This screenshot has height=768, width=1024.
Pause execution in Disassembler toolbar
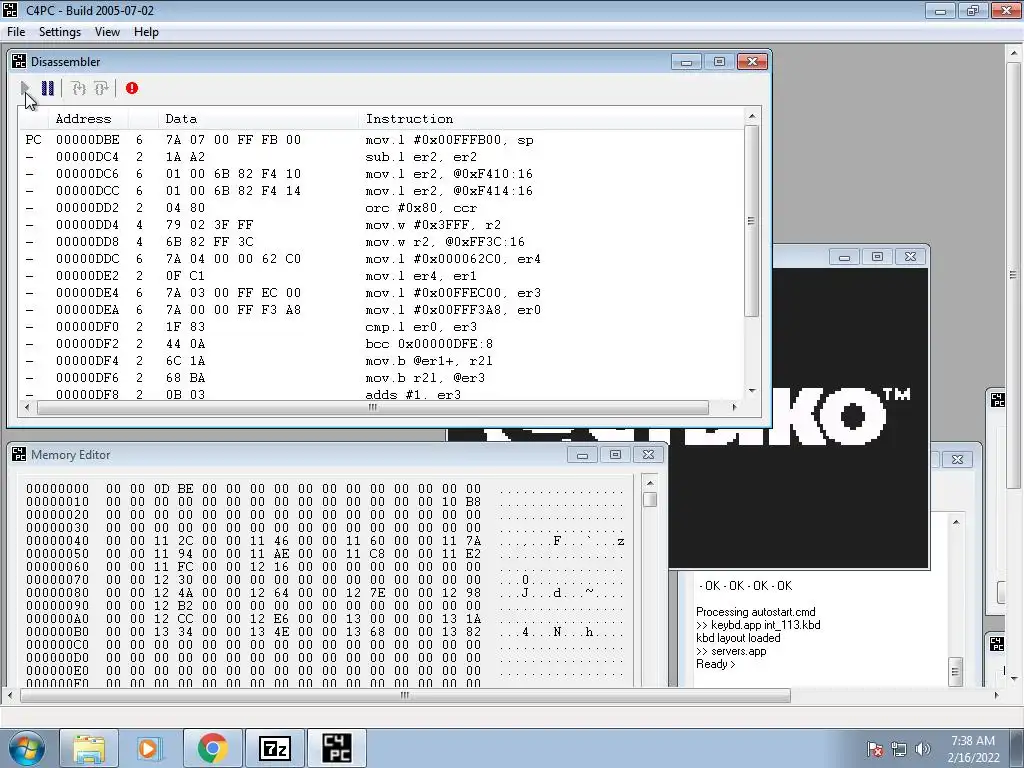point(48,88)
